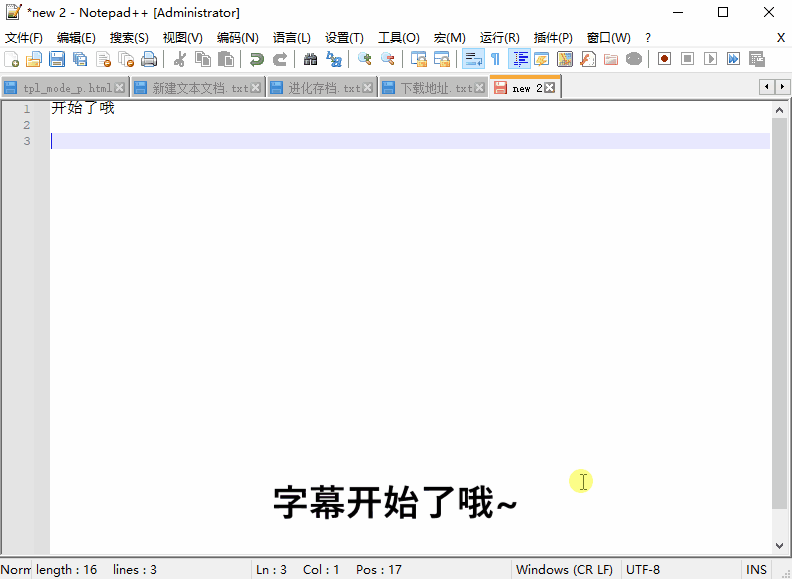Click the Redo arrow icon
This screenshot has width=792, height=579.
[x=279, y=59]
